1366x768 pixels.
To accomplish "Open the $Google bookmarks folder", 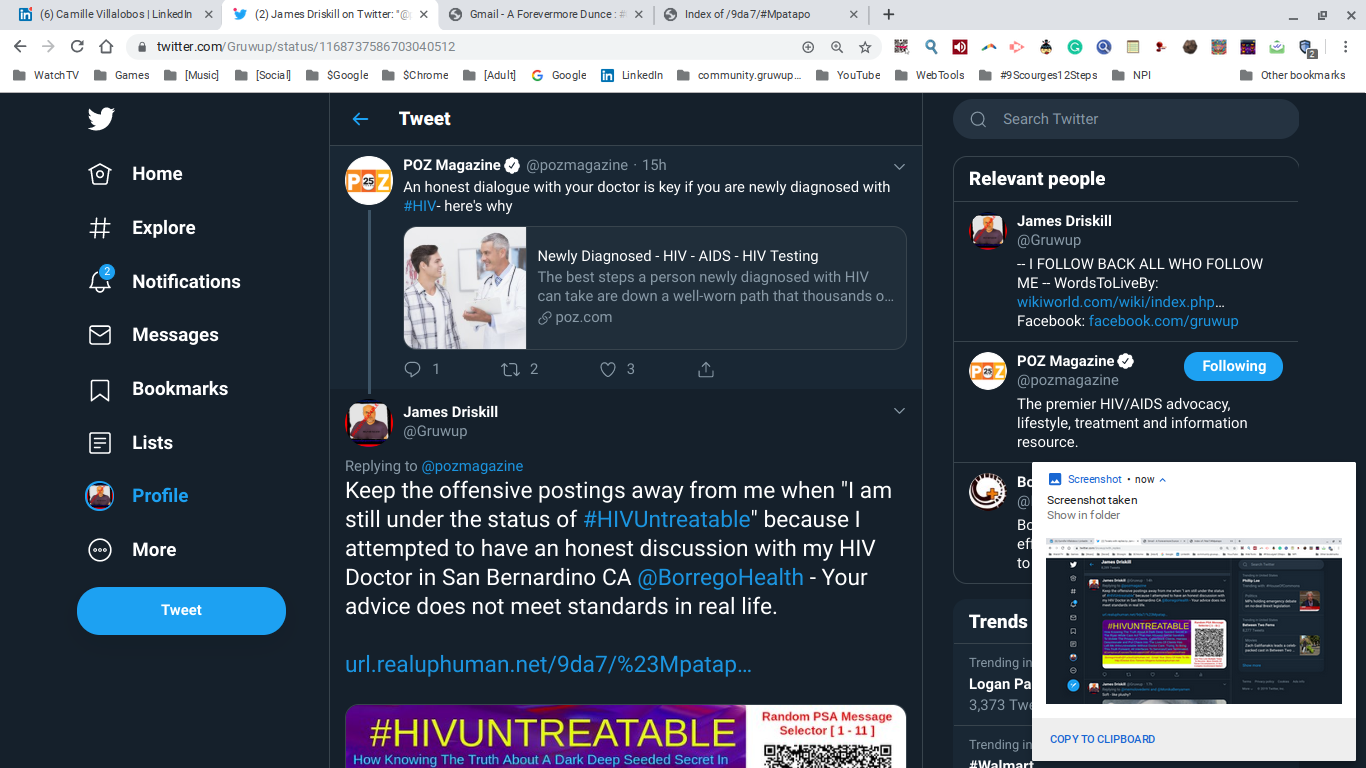I will tap(337, 75).
